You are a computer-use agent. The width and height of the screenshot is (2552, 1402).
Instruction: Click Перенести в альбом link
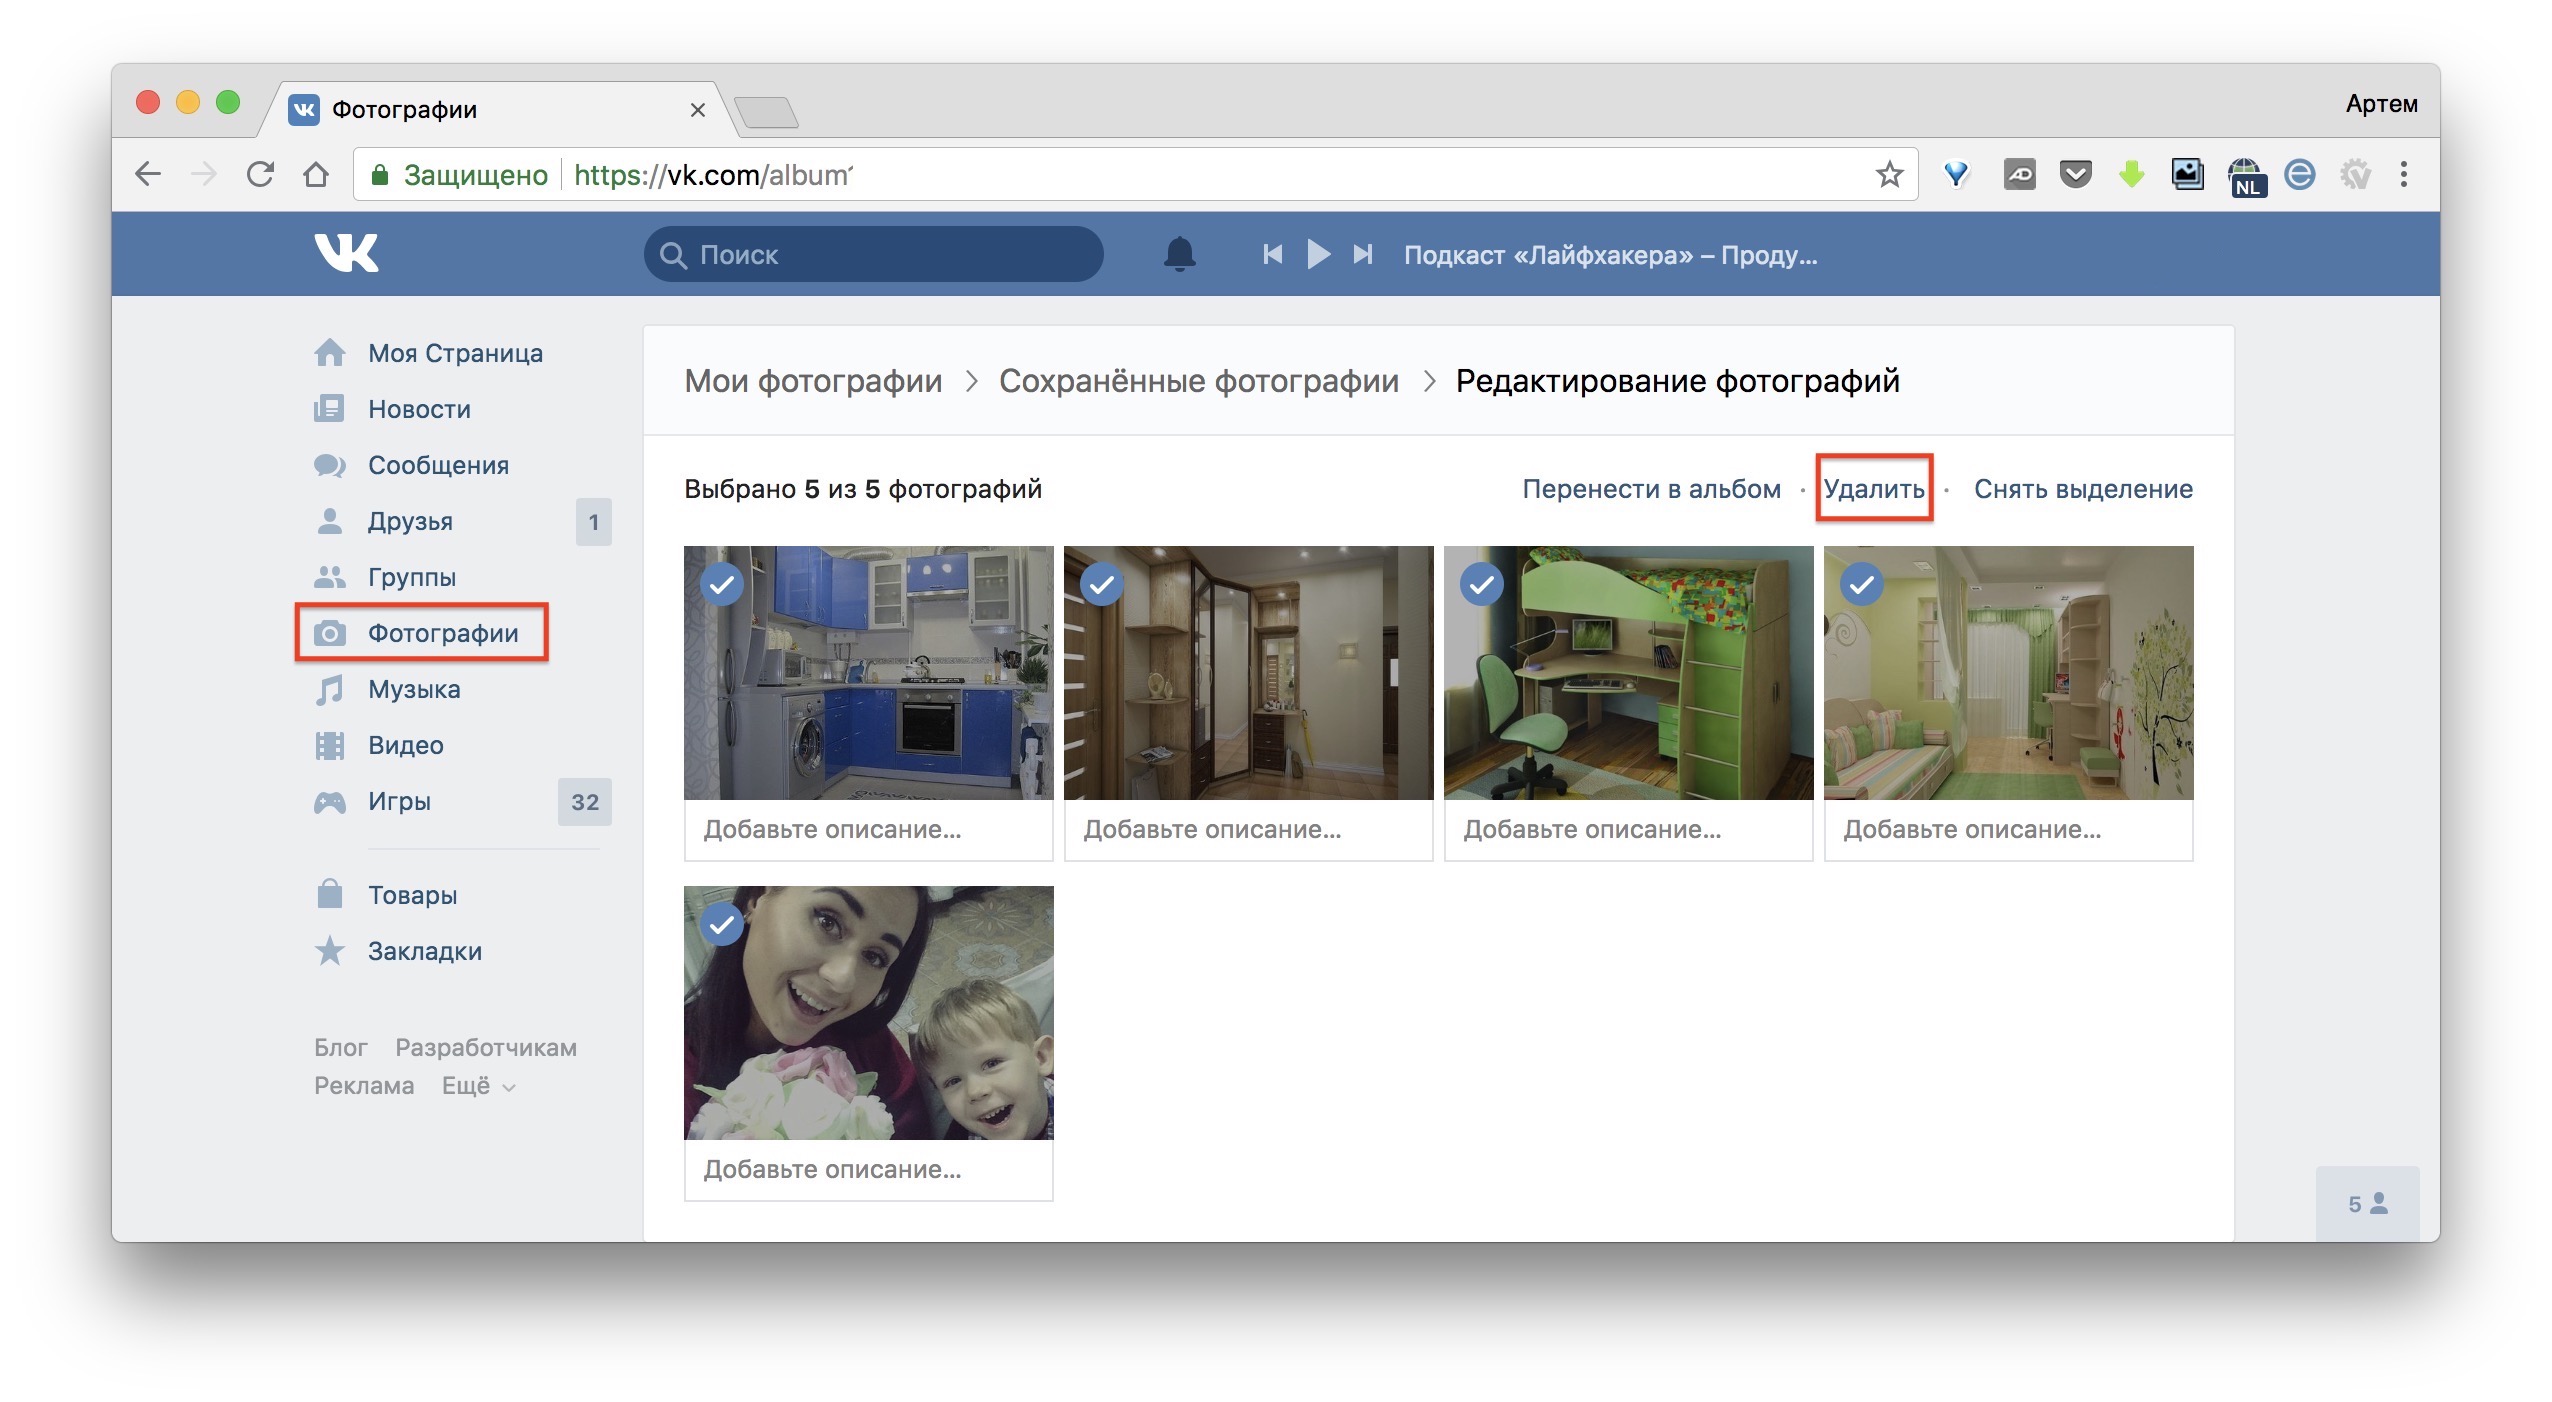tap(1651, 489)
